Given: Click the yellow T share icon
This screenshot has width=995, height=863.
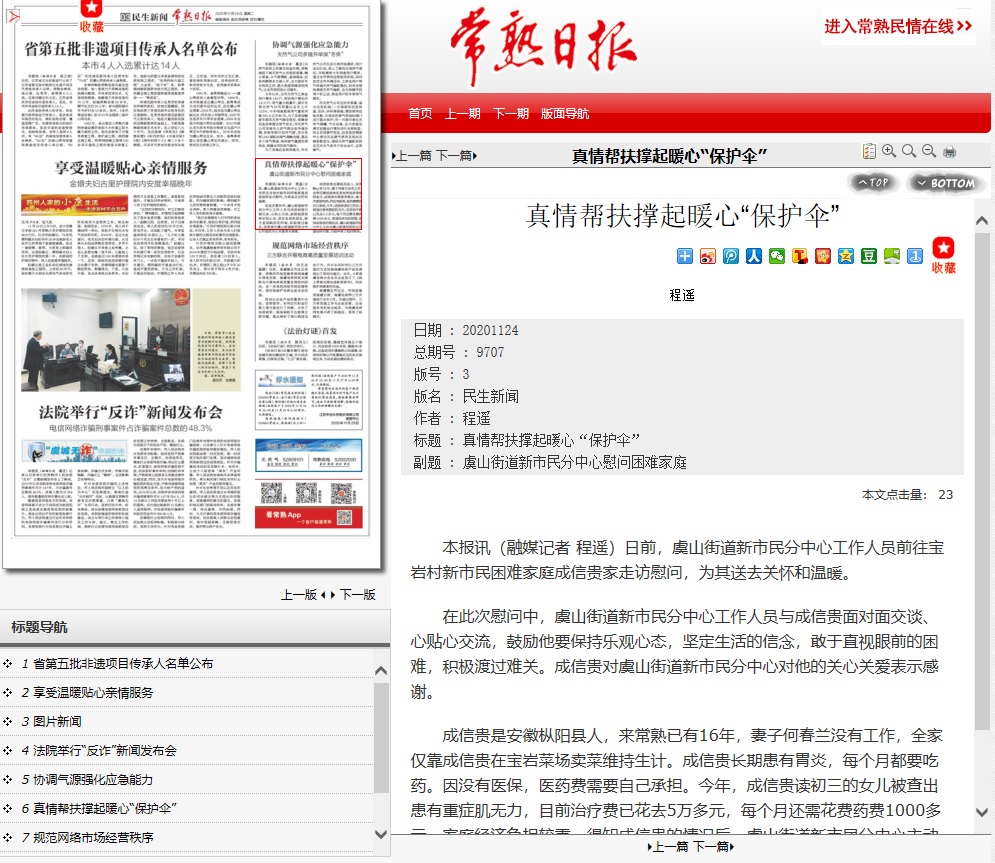Looking at the screenshot, I should 800,256.
